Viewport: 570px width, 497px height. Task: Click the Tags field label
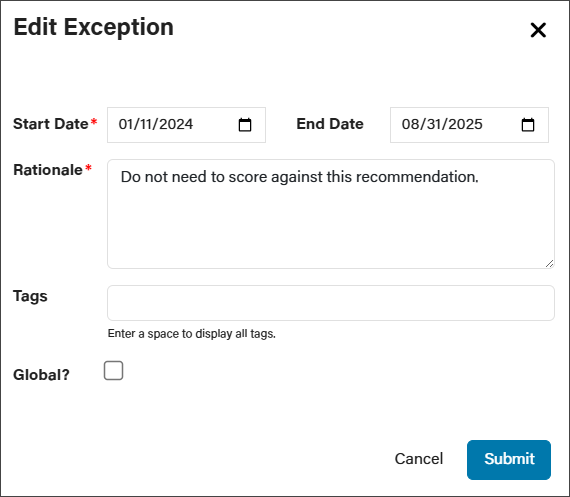(x=30, y=296)
